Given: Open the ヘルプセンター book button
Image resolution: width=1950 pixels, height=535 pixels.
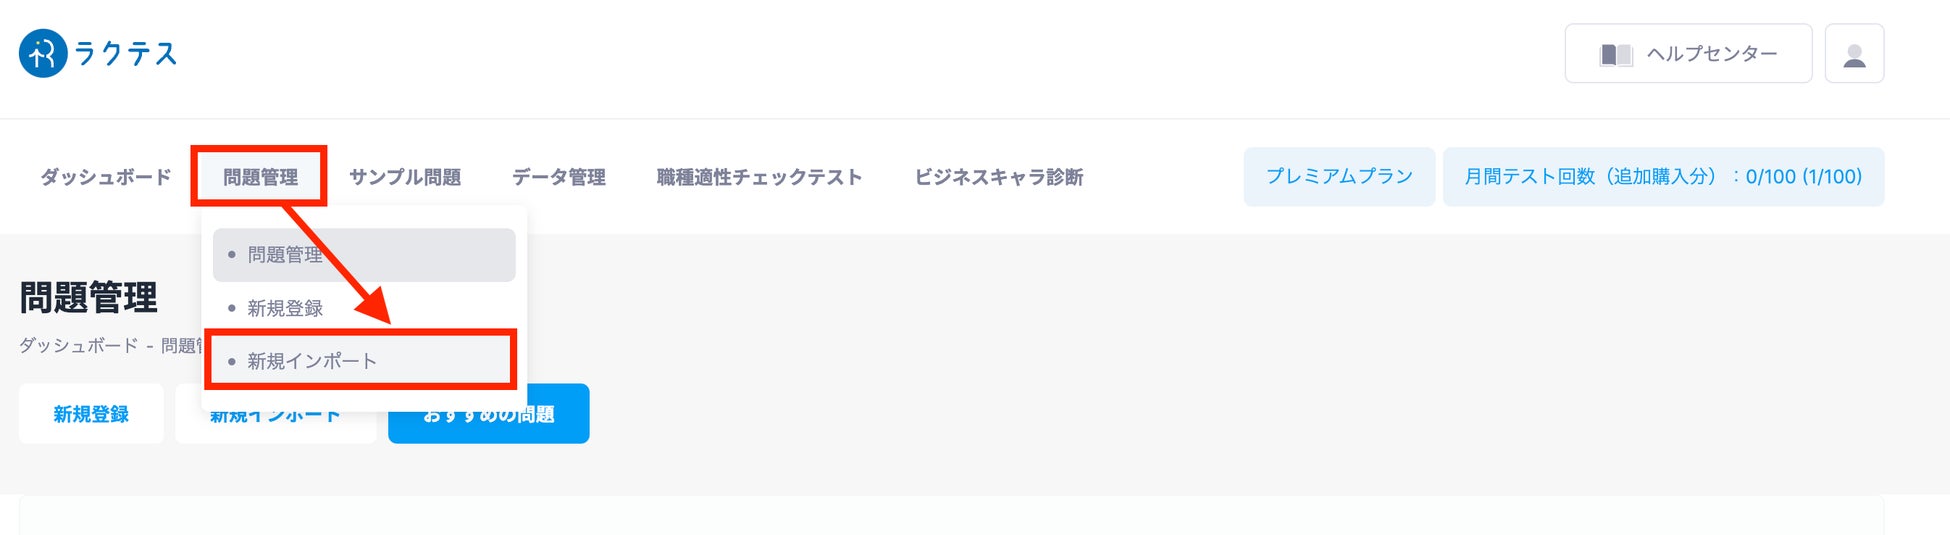Looking at the screenshot, I should pos(1688,54).
